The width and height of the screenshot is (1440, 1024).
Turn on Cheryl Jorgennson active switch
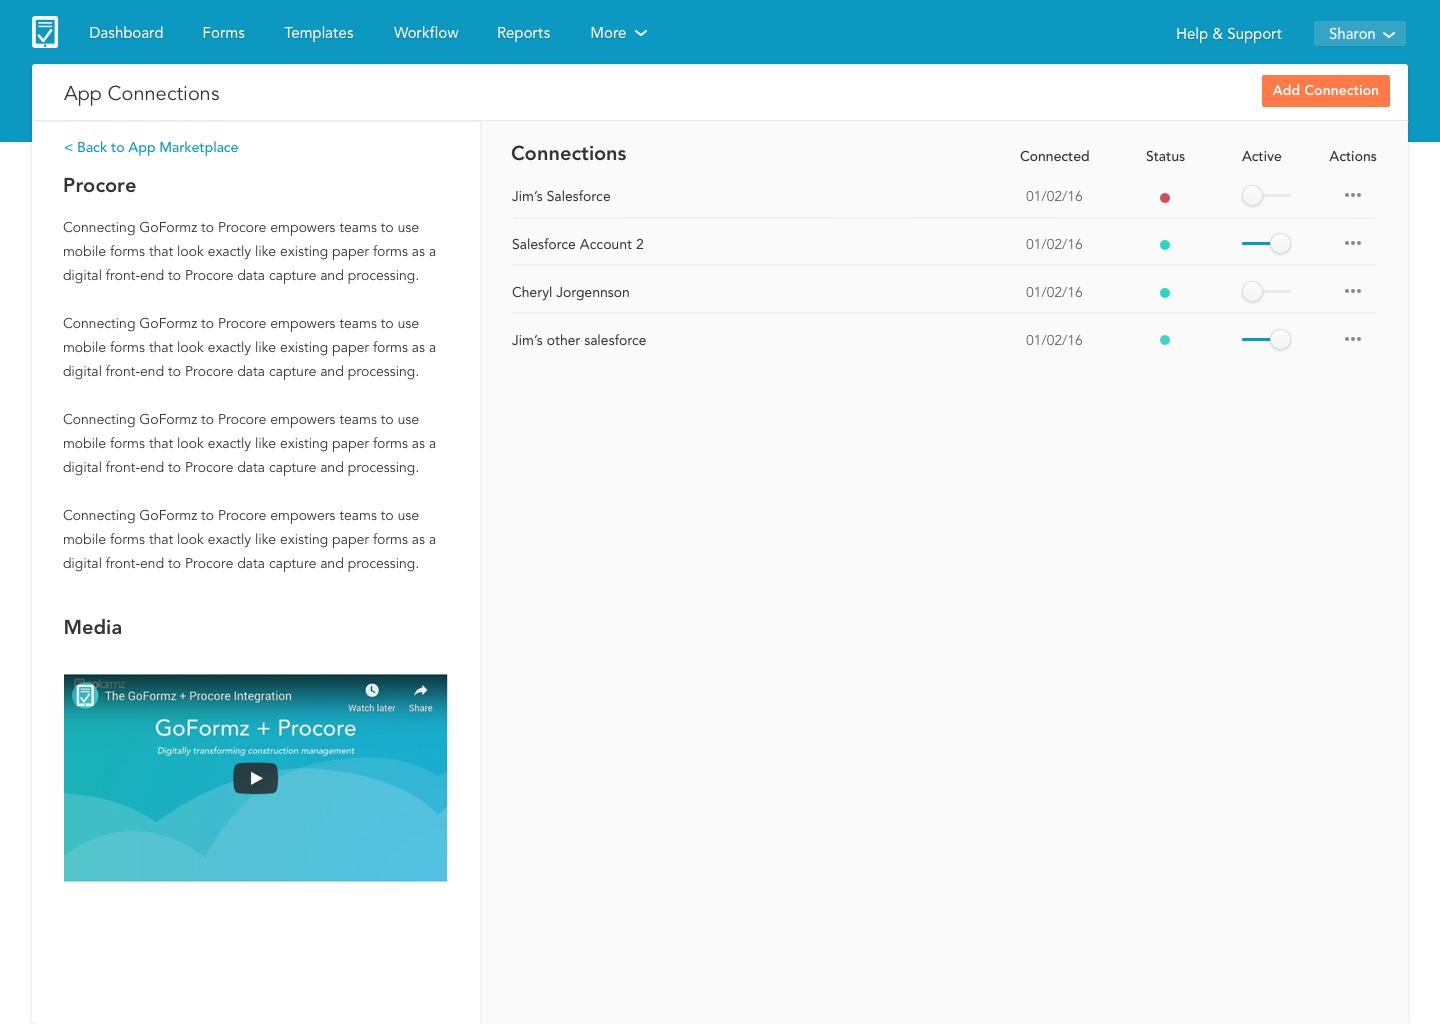1265,292
